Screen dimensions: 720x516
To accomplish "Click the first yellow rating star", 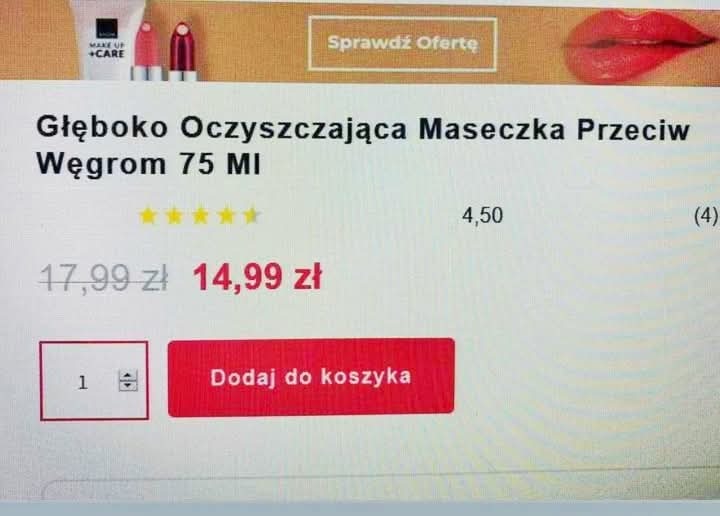I will [148, 216].
